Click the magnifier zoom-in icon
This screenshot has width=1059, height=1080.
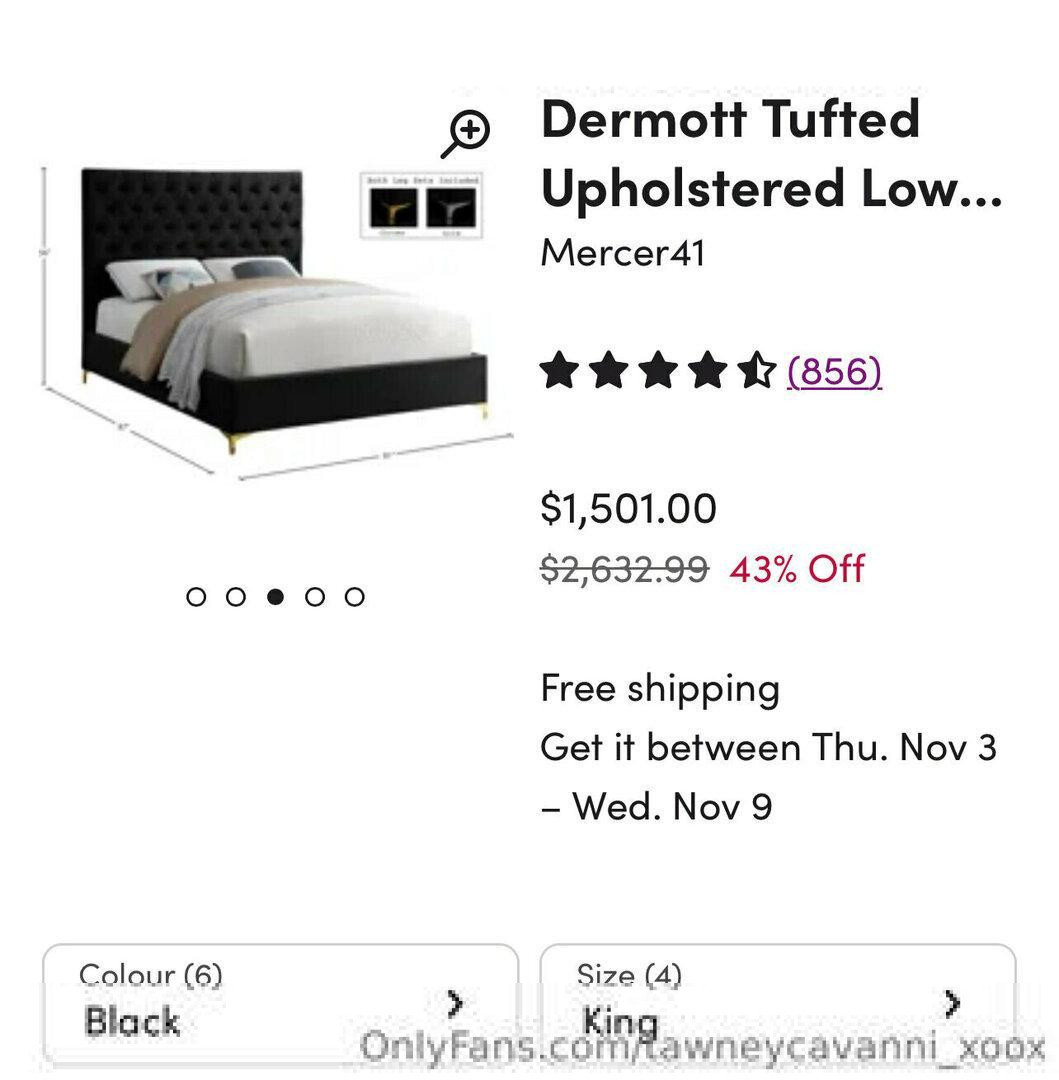[x=466, y=134]
